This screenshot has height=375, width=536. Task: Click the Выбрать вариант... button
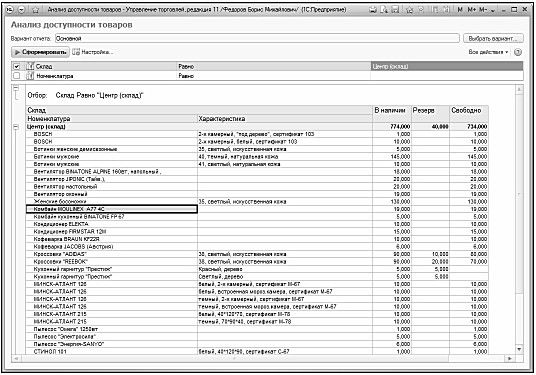493,38
